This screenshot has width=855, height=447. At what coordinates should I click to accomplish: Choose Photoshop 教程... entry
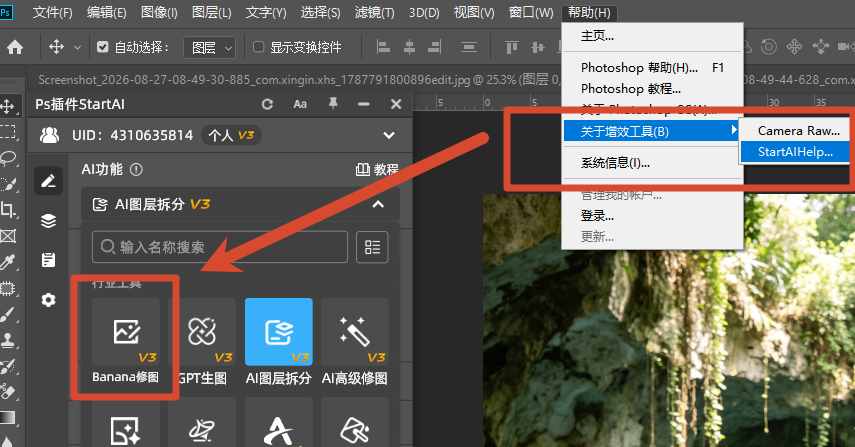(x=653, y=88)
